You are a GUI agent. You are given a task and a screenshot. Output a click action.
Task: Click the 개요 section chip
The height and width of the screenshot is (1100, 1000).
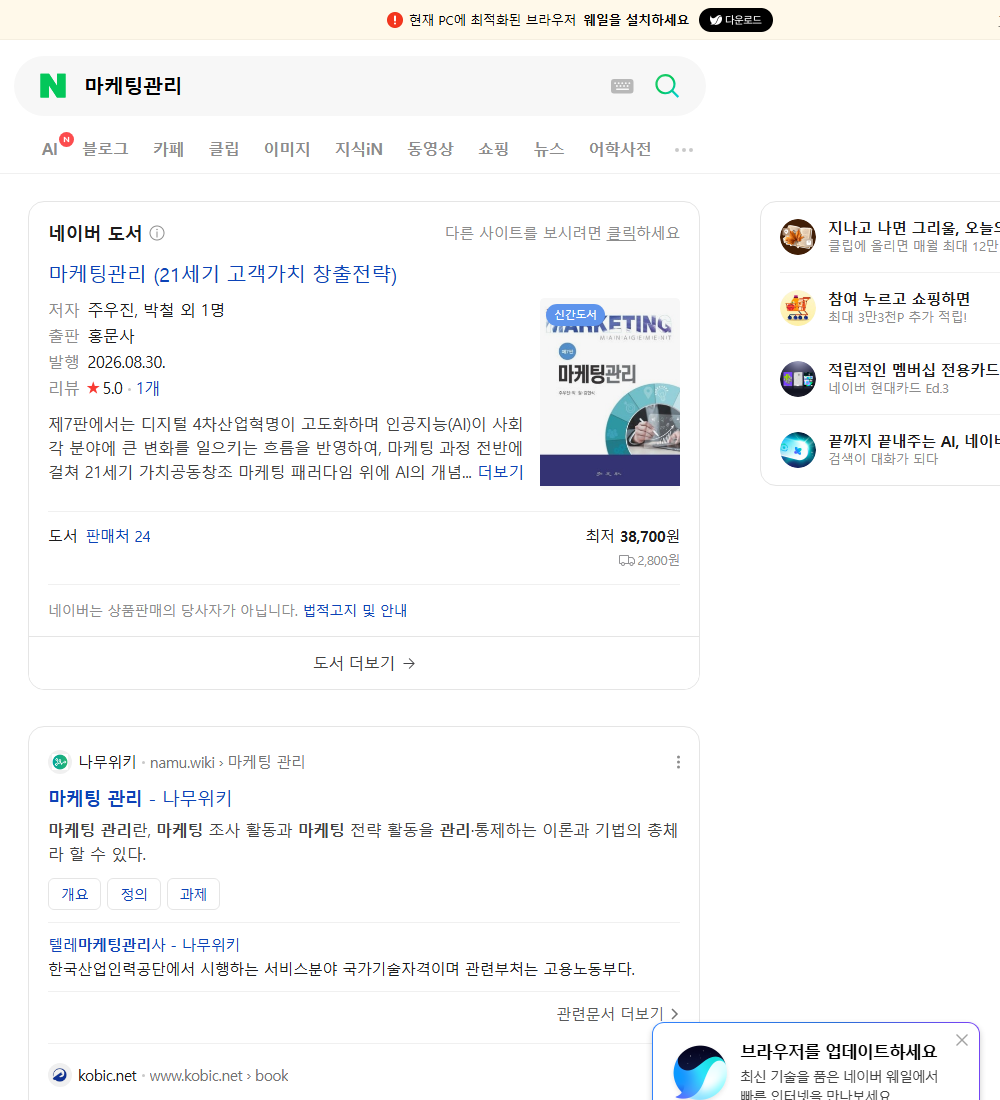point(74,894)
